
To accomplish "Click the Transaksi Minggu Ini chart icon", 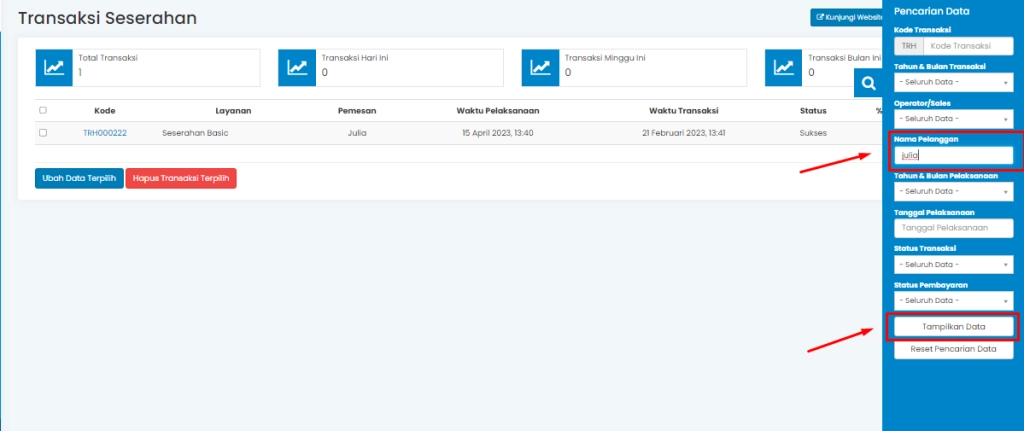I will (x=540, y=67).
